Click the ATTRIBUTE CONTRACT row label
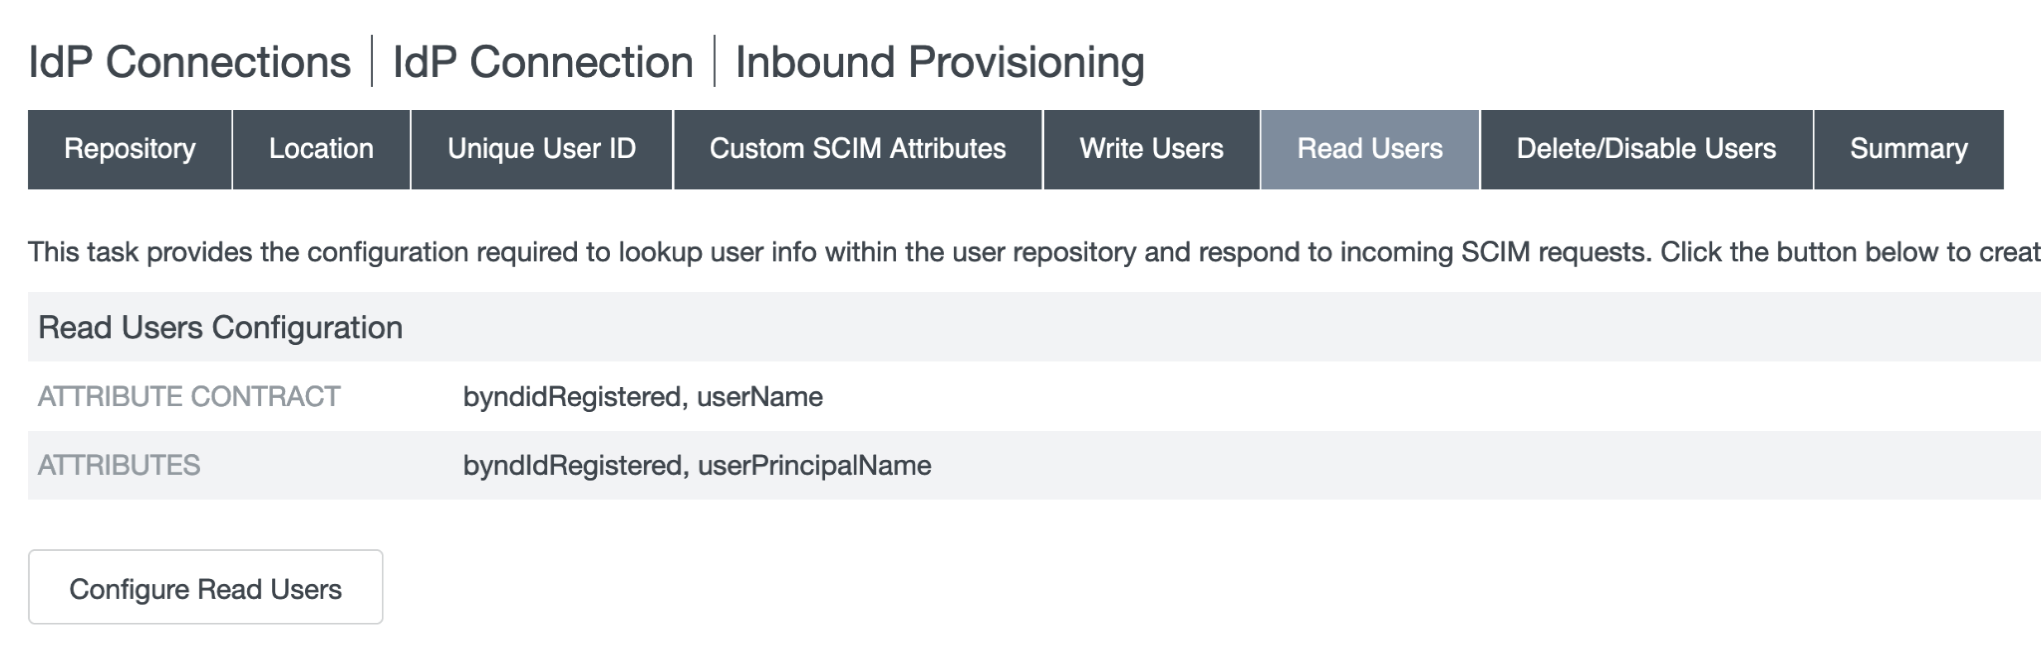2041x655 pixels. (189, 397)
